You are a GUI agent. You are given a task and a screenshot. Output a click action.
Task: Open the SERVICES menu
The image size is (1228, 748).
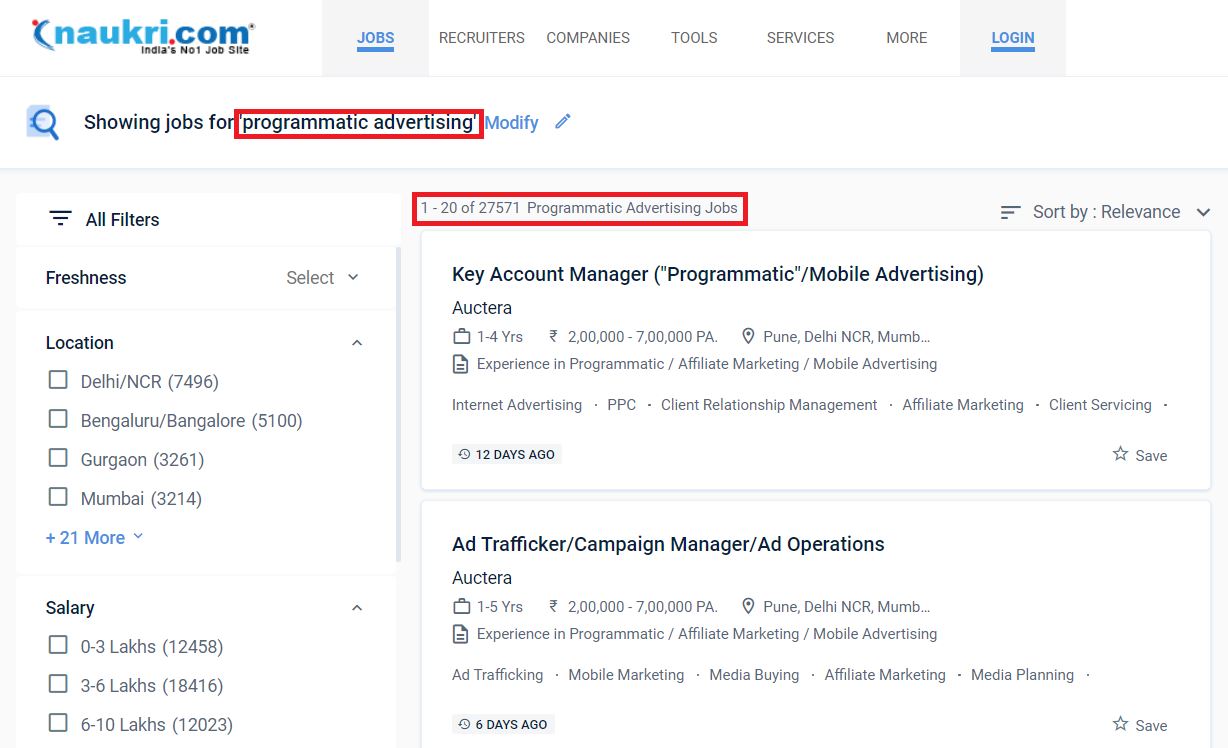[x=800, y=38]
